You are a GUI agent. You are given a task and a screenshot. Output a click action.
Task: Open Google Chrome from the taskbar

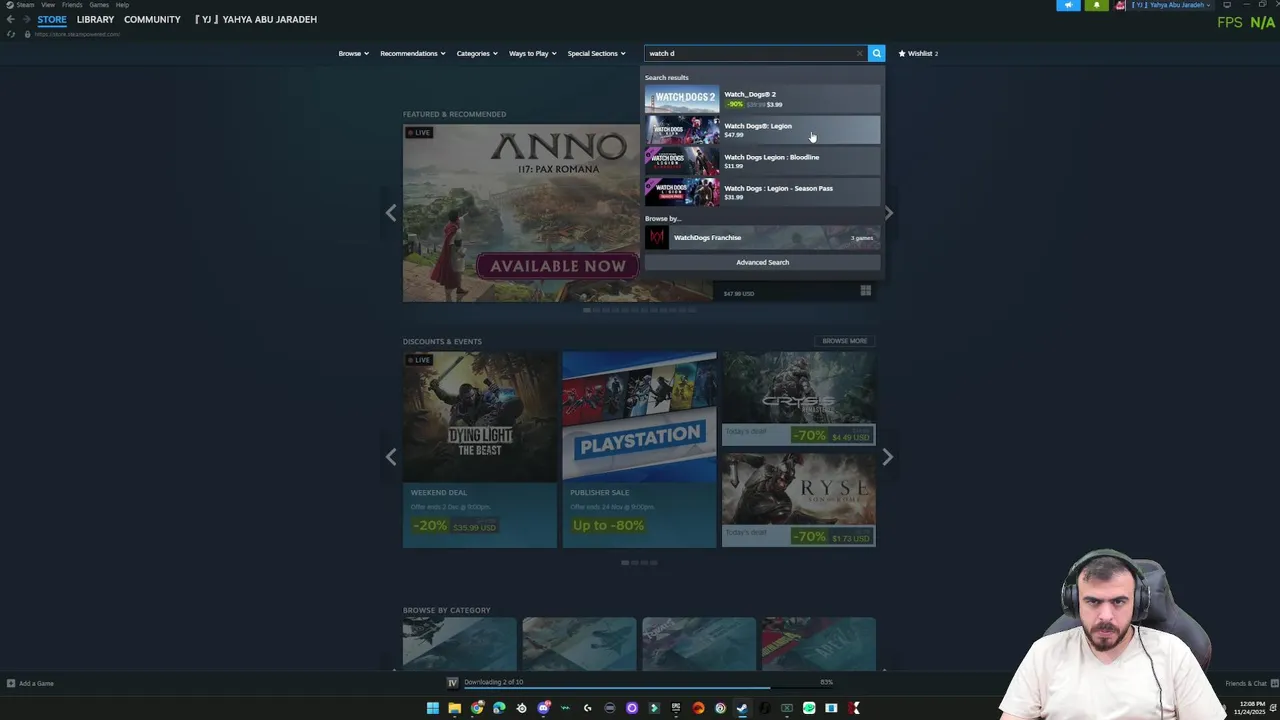(477, 708)
